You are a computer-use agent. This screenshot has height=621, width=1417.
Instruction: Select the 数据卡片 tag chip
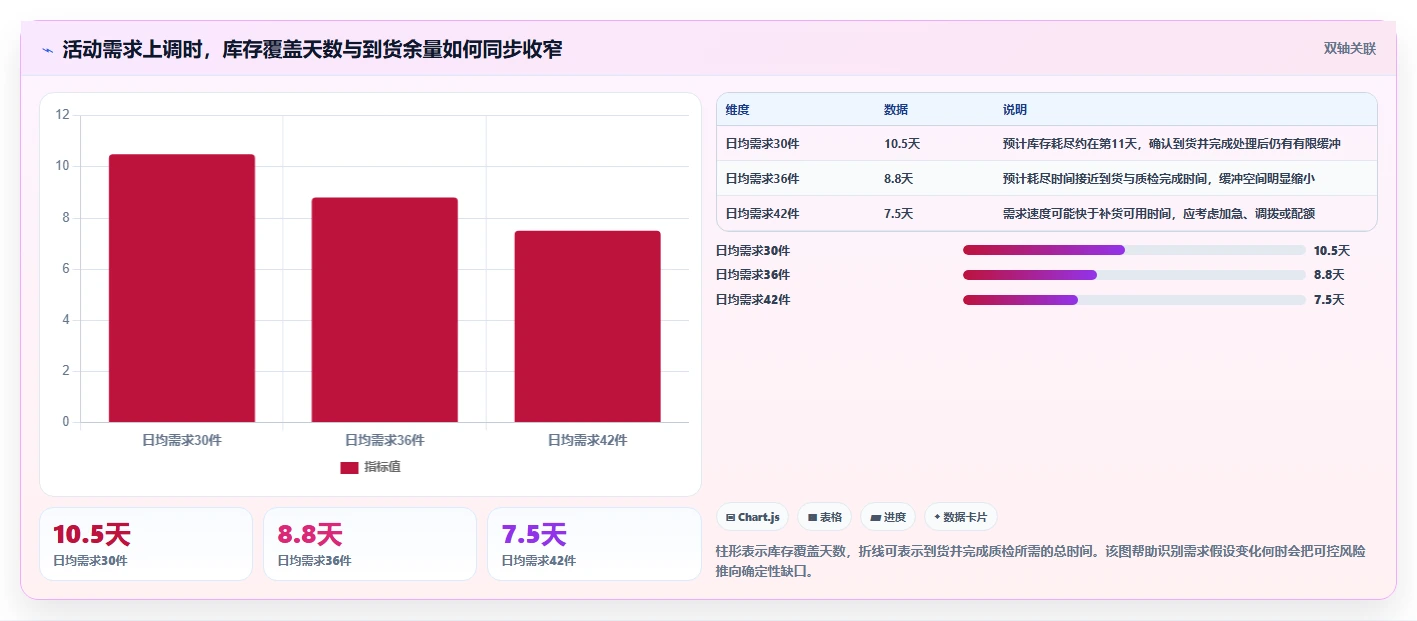point(960,517)
